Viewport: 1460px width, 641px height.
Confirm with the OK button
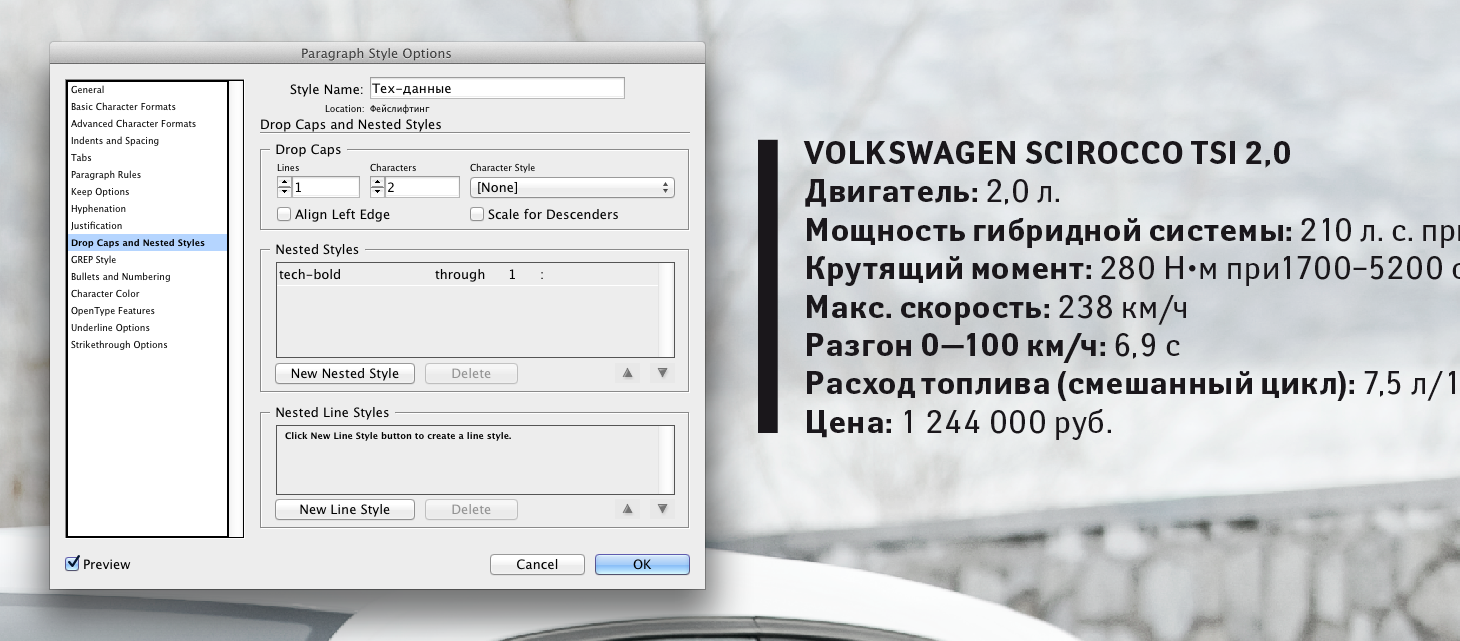(642, 564)
